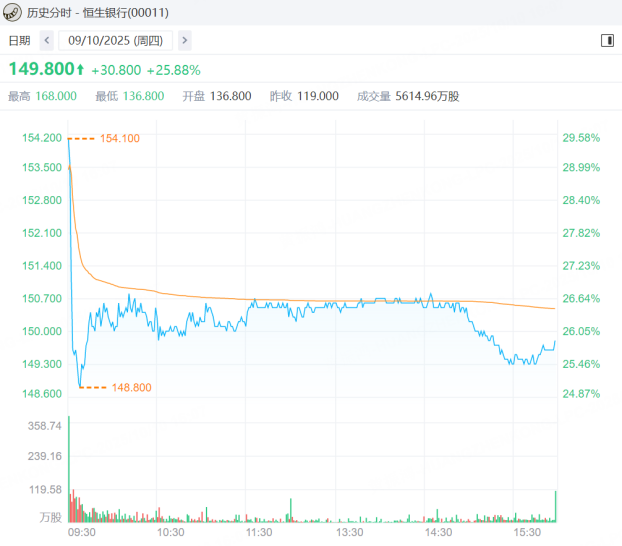The width and height of the screenshot is (622, 546).
Task: Click the 成交量 value 5614.96万股
Action: [x=427, y=96]
